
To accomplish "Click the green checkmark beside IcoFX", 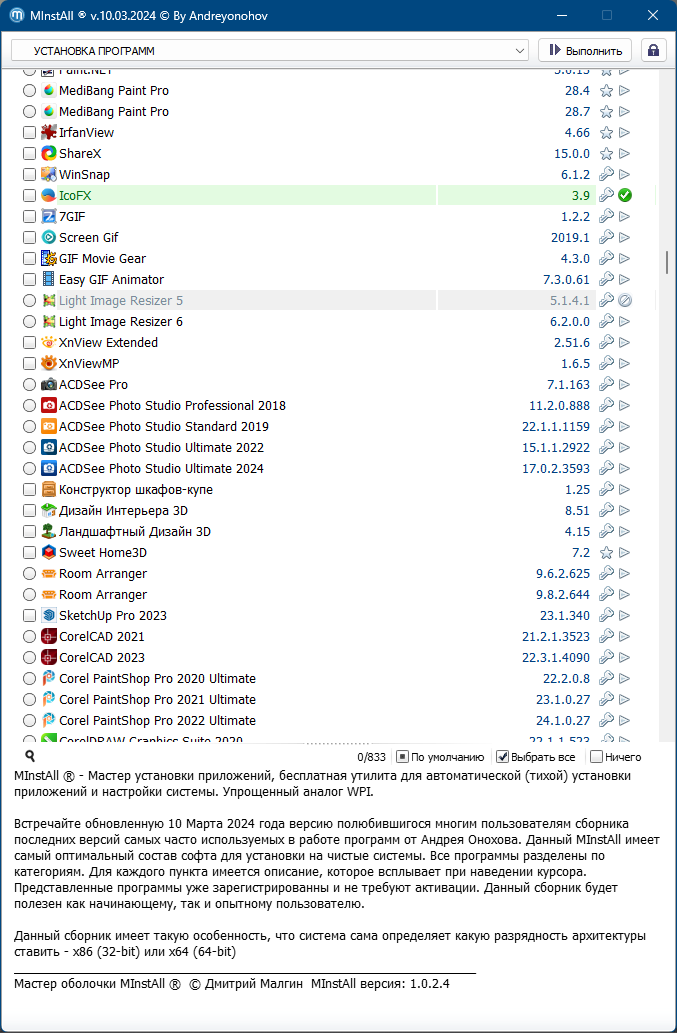I will tap(625, 195).
